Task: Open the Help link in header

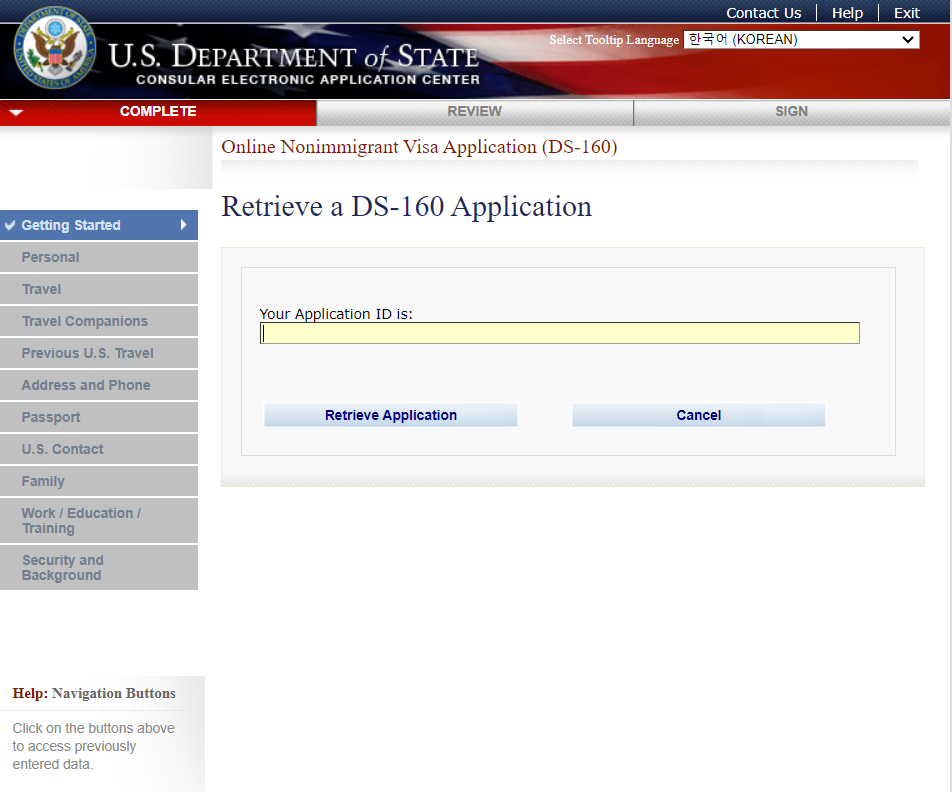Action: (847, 13)
